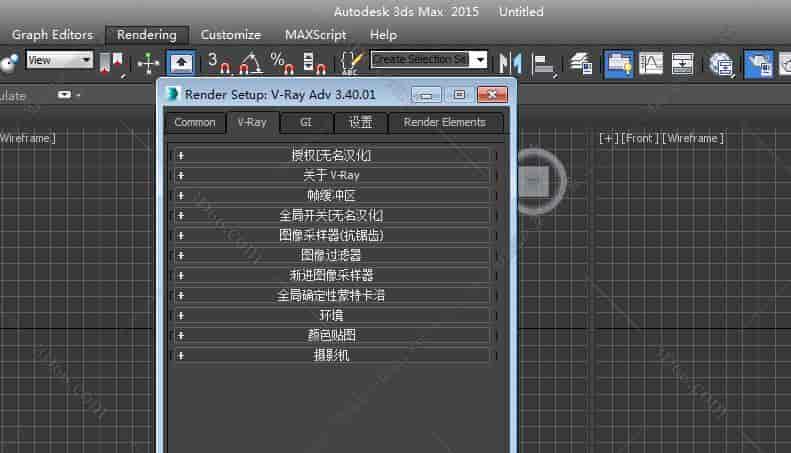Open the Rendering menu
Image resolution: width=791 pixels, height=453 pixels.
[x=147, y=35]
